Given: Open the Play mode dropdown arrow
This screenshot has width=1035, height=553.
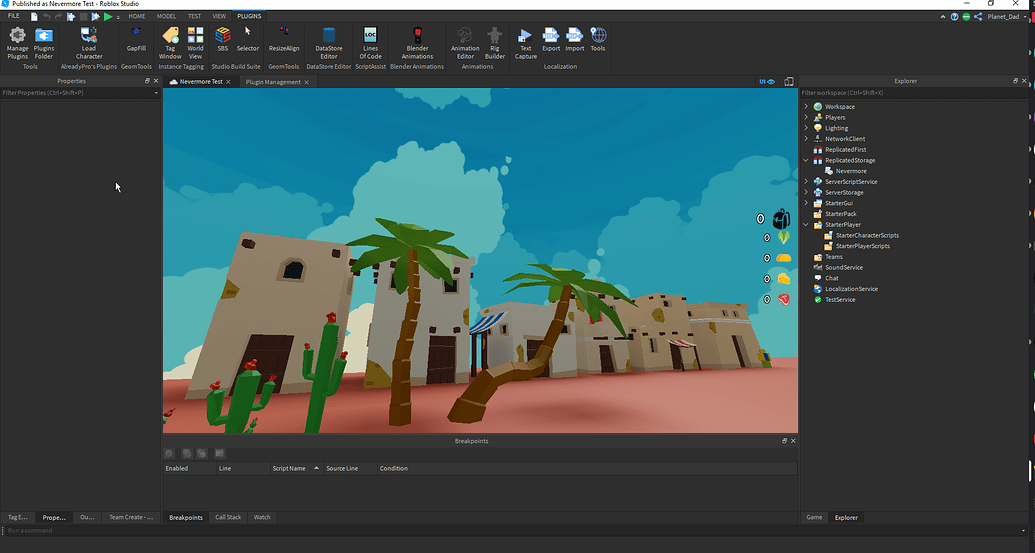Looking at the screenshot, I should [118, 17].
